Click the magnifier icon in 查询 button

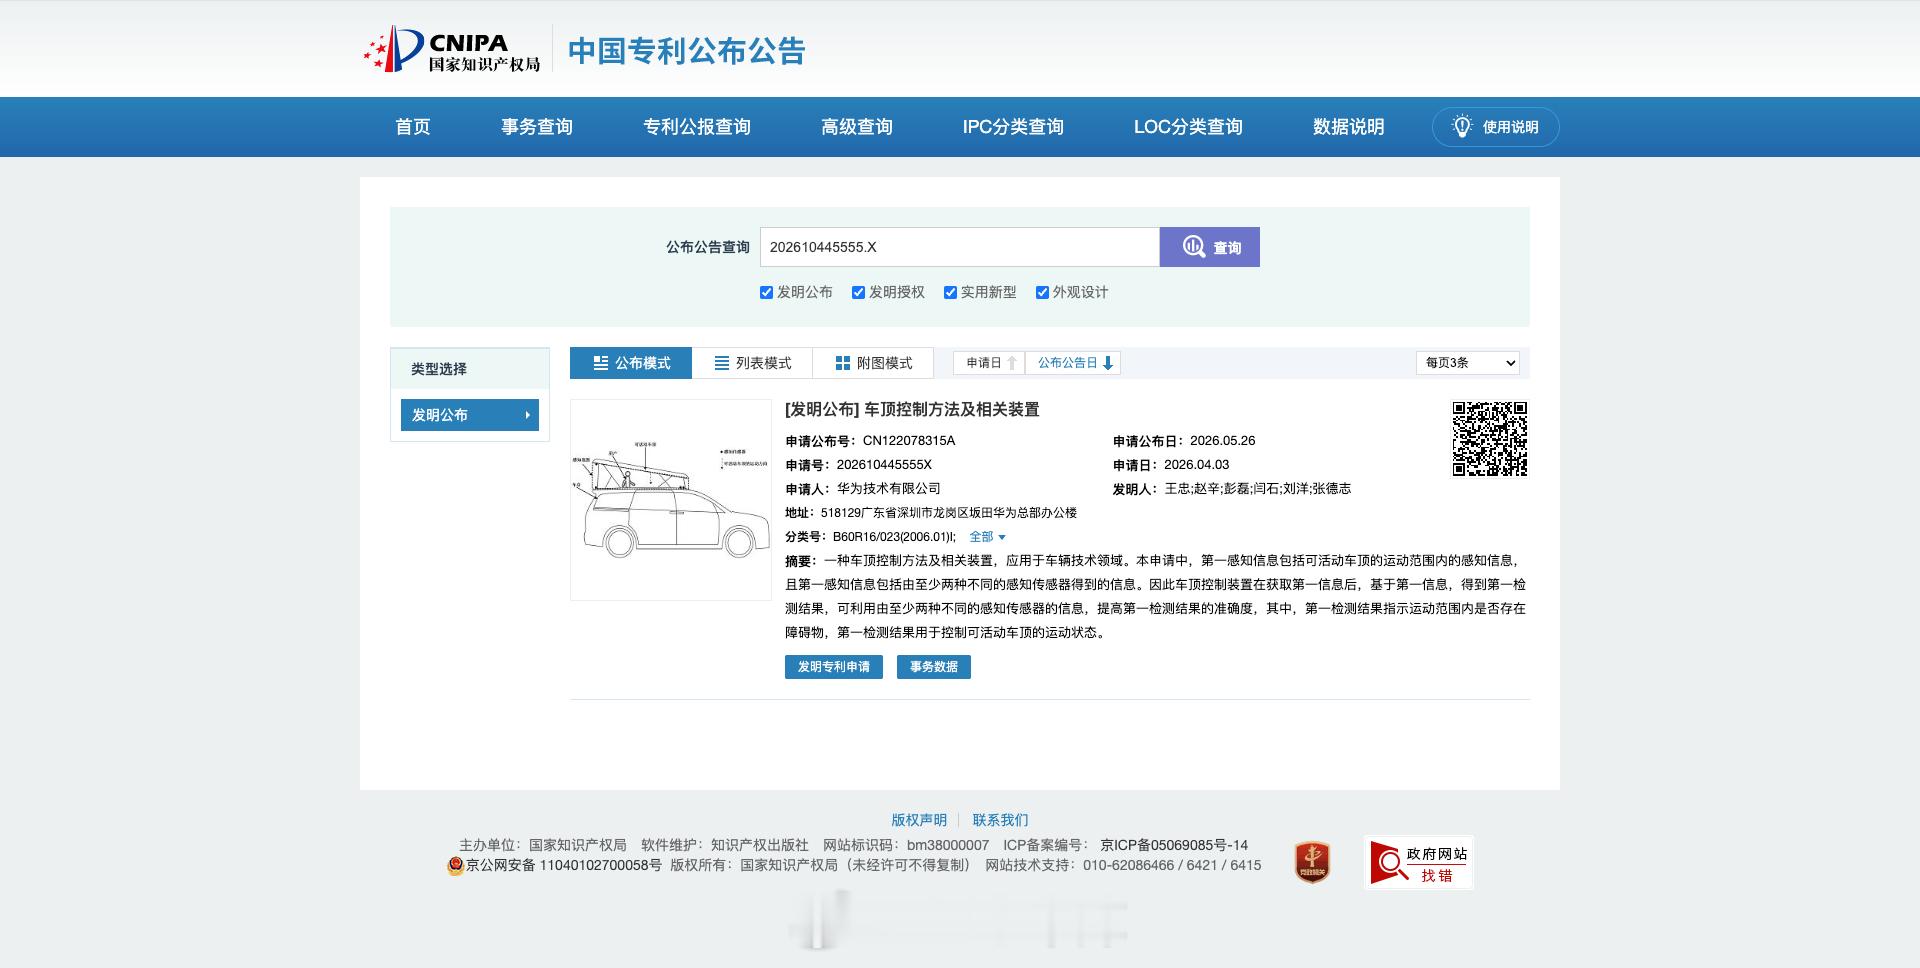coord(1193,247)
